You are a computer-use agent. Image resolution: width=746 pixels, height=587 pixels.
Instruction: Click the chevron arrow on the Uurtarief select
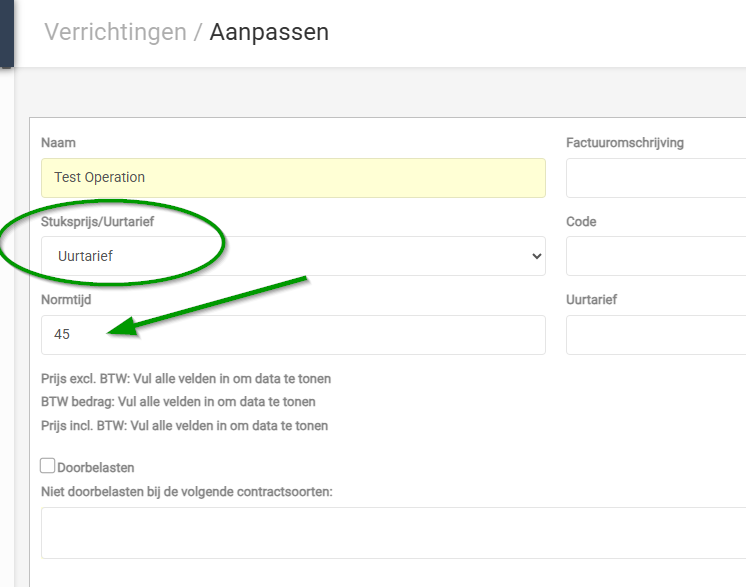(535, 257)
